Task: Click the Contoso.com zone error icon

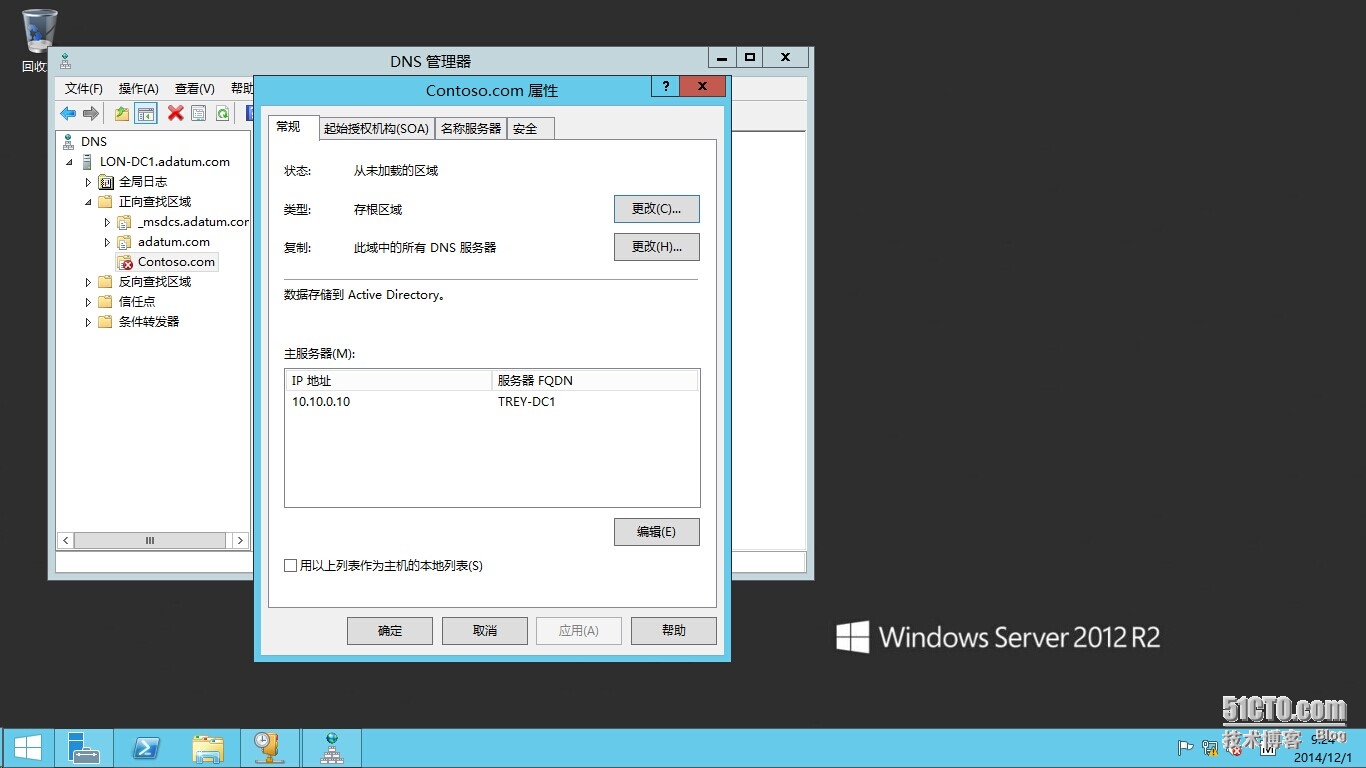Action: [x=125, y=262]
